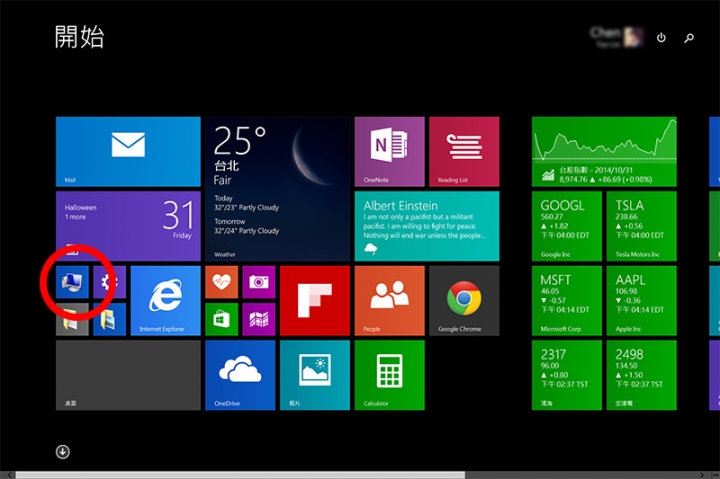Screen dimensions: 720x479
Task: Launch the Calculator tile
Action: pyautogui.click(x=389, y=375)
